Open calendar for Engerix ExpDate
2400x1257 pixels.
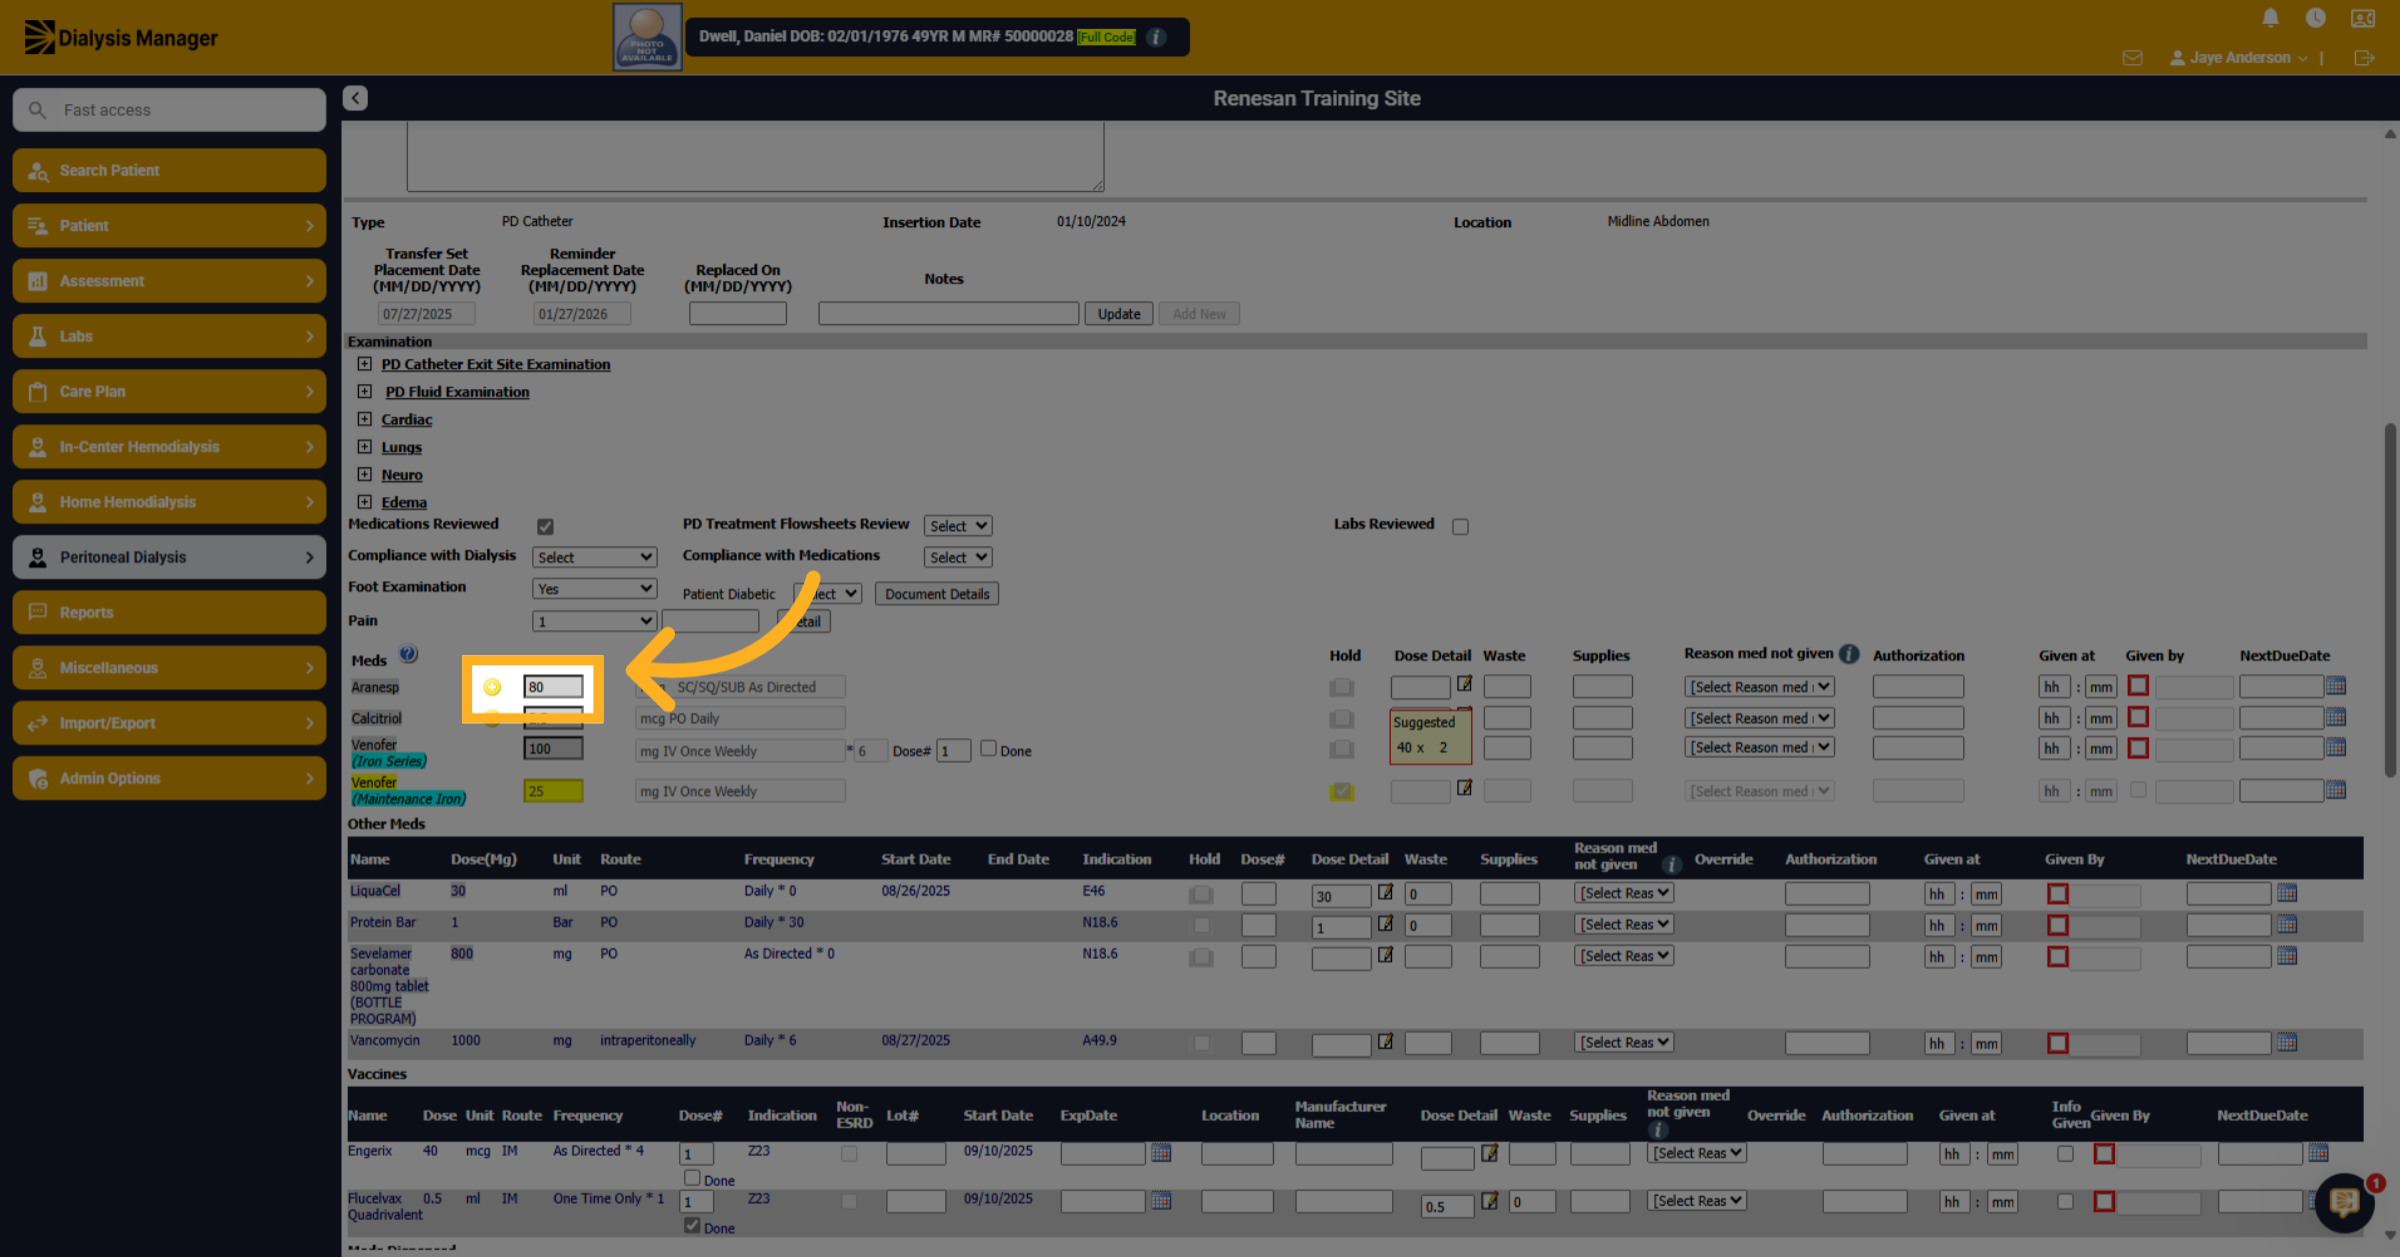[1161, 1153]
